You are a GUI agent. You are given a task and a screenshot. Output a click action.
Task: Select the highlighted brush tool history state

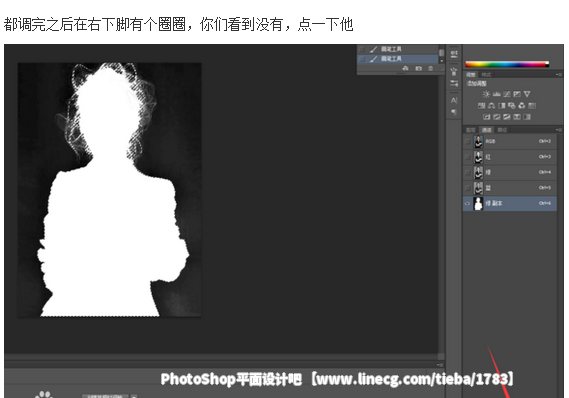[398, 59]
